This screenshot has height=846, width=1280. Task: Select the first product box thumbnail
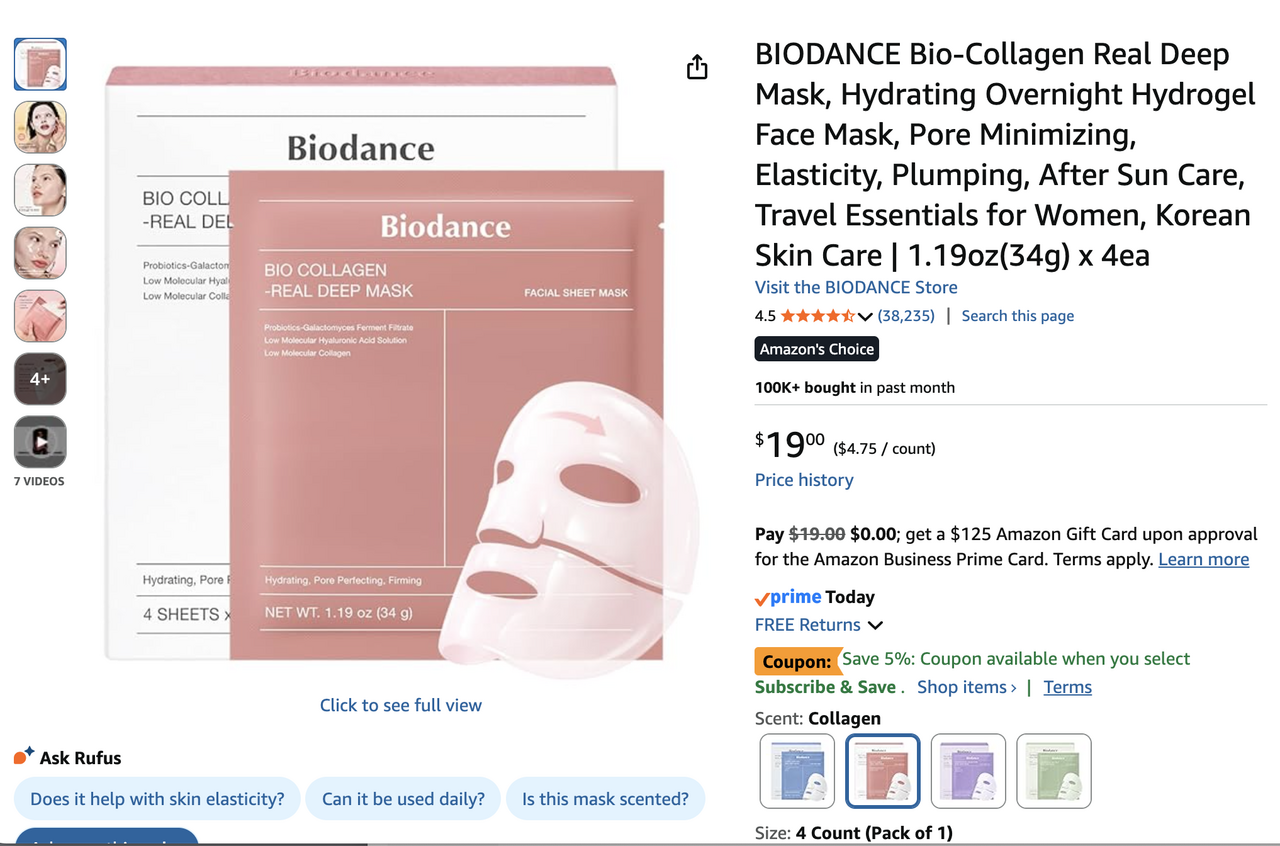(40, 64)
